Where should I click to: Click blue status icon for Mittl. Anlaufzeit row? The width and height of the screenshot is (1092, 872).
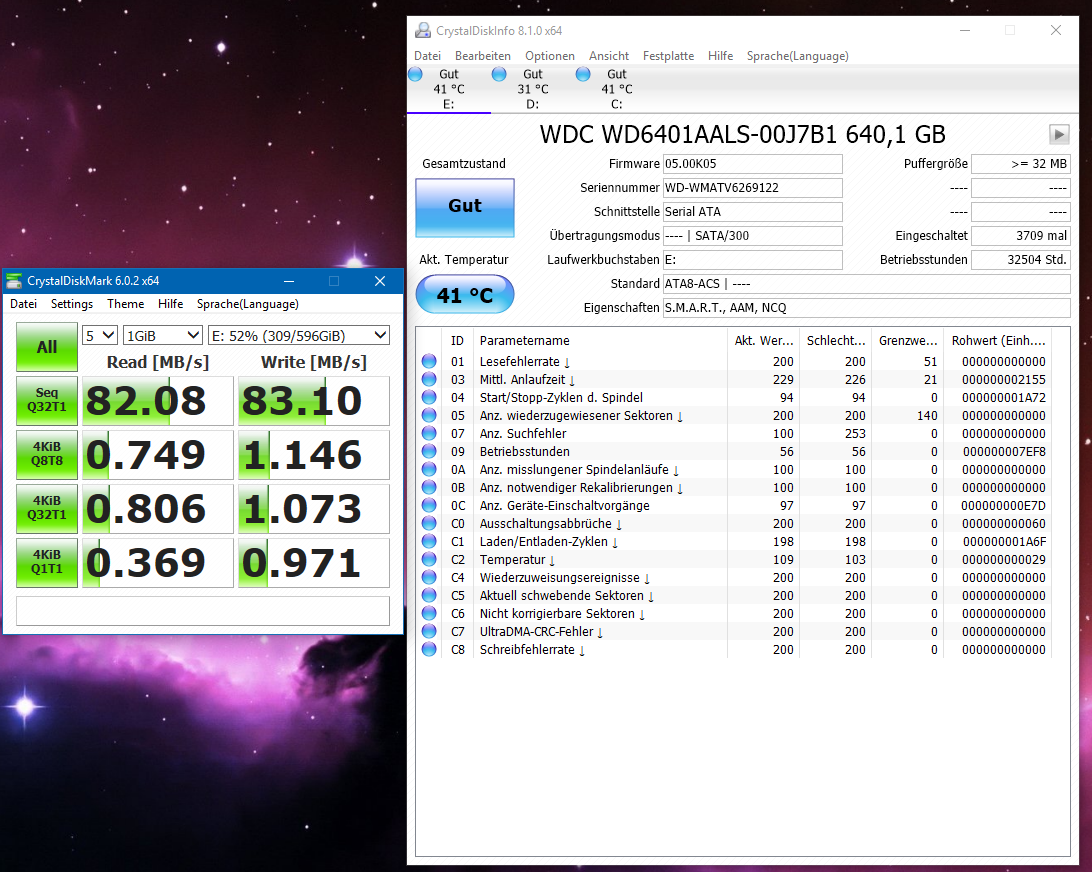(429, 379)
